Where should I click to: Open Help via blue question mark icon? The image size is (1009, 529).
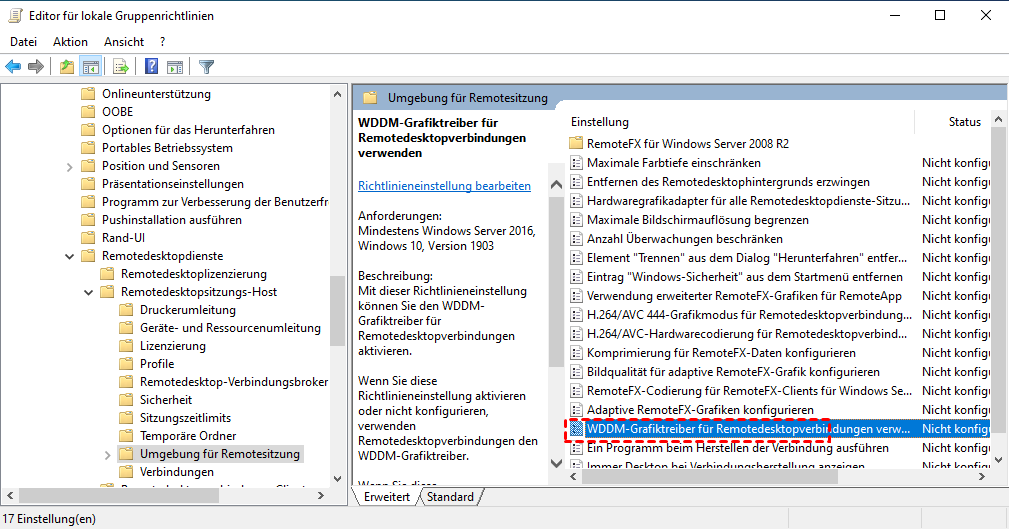coord(151,67)
